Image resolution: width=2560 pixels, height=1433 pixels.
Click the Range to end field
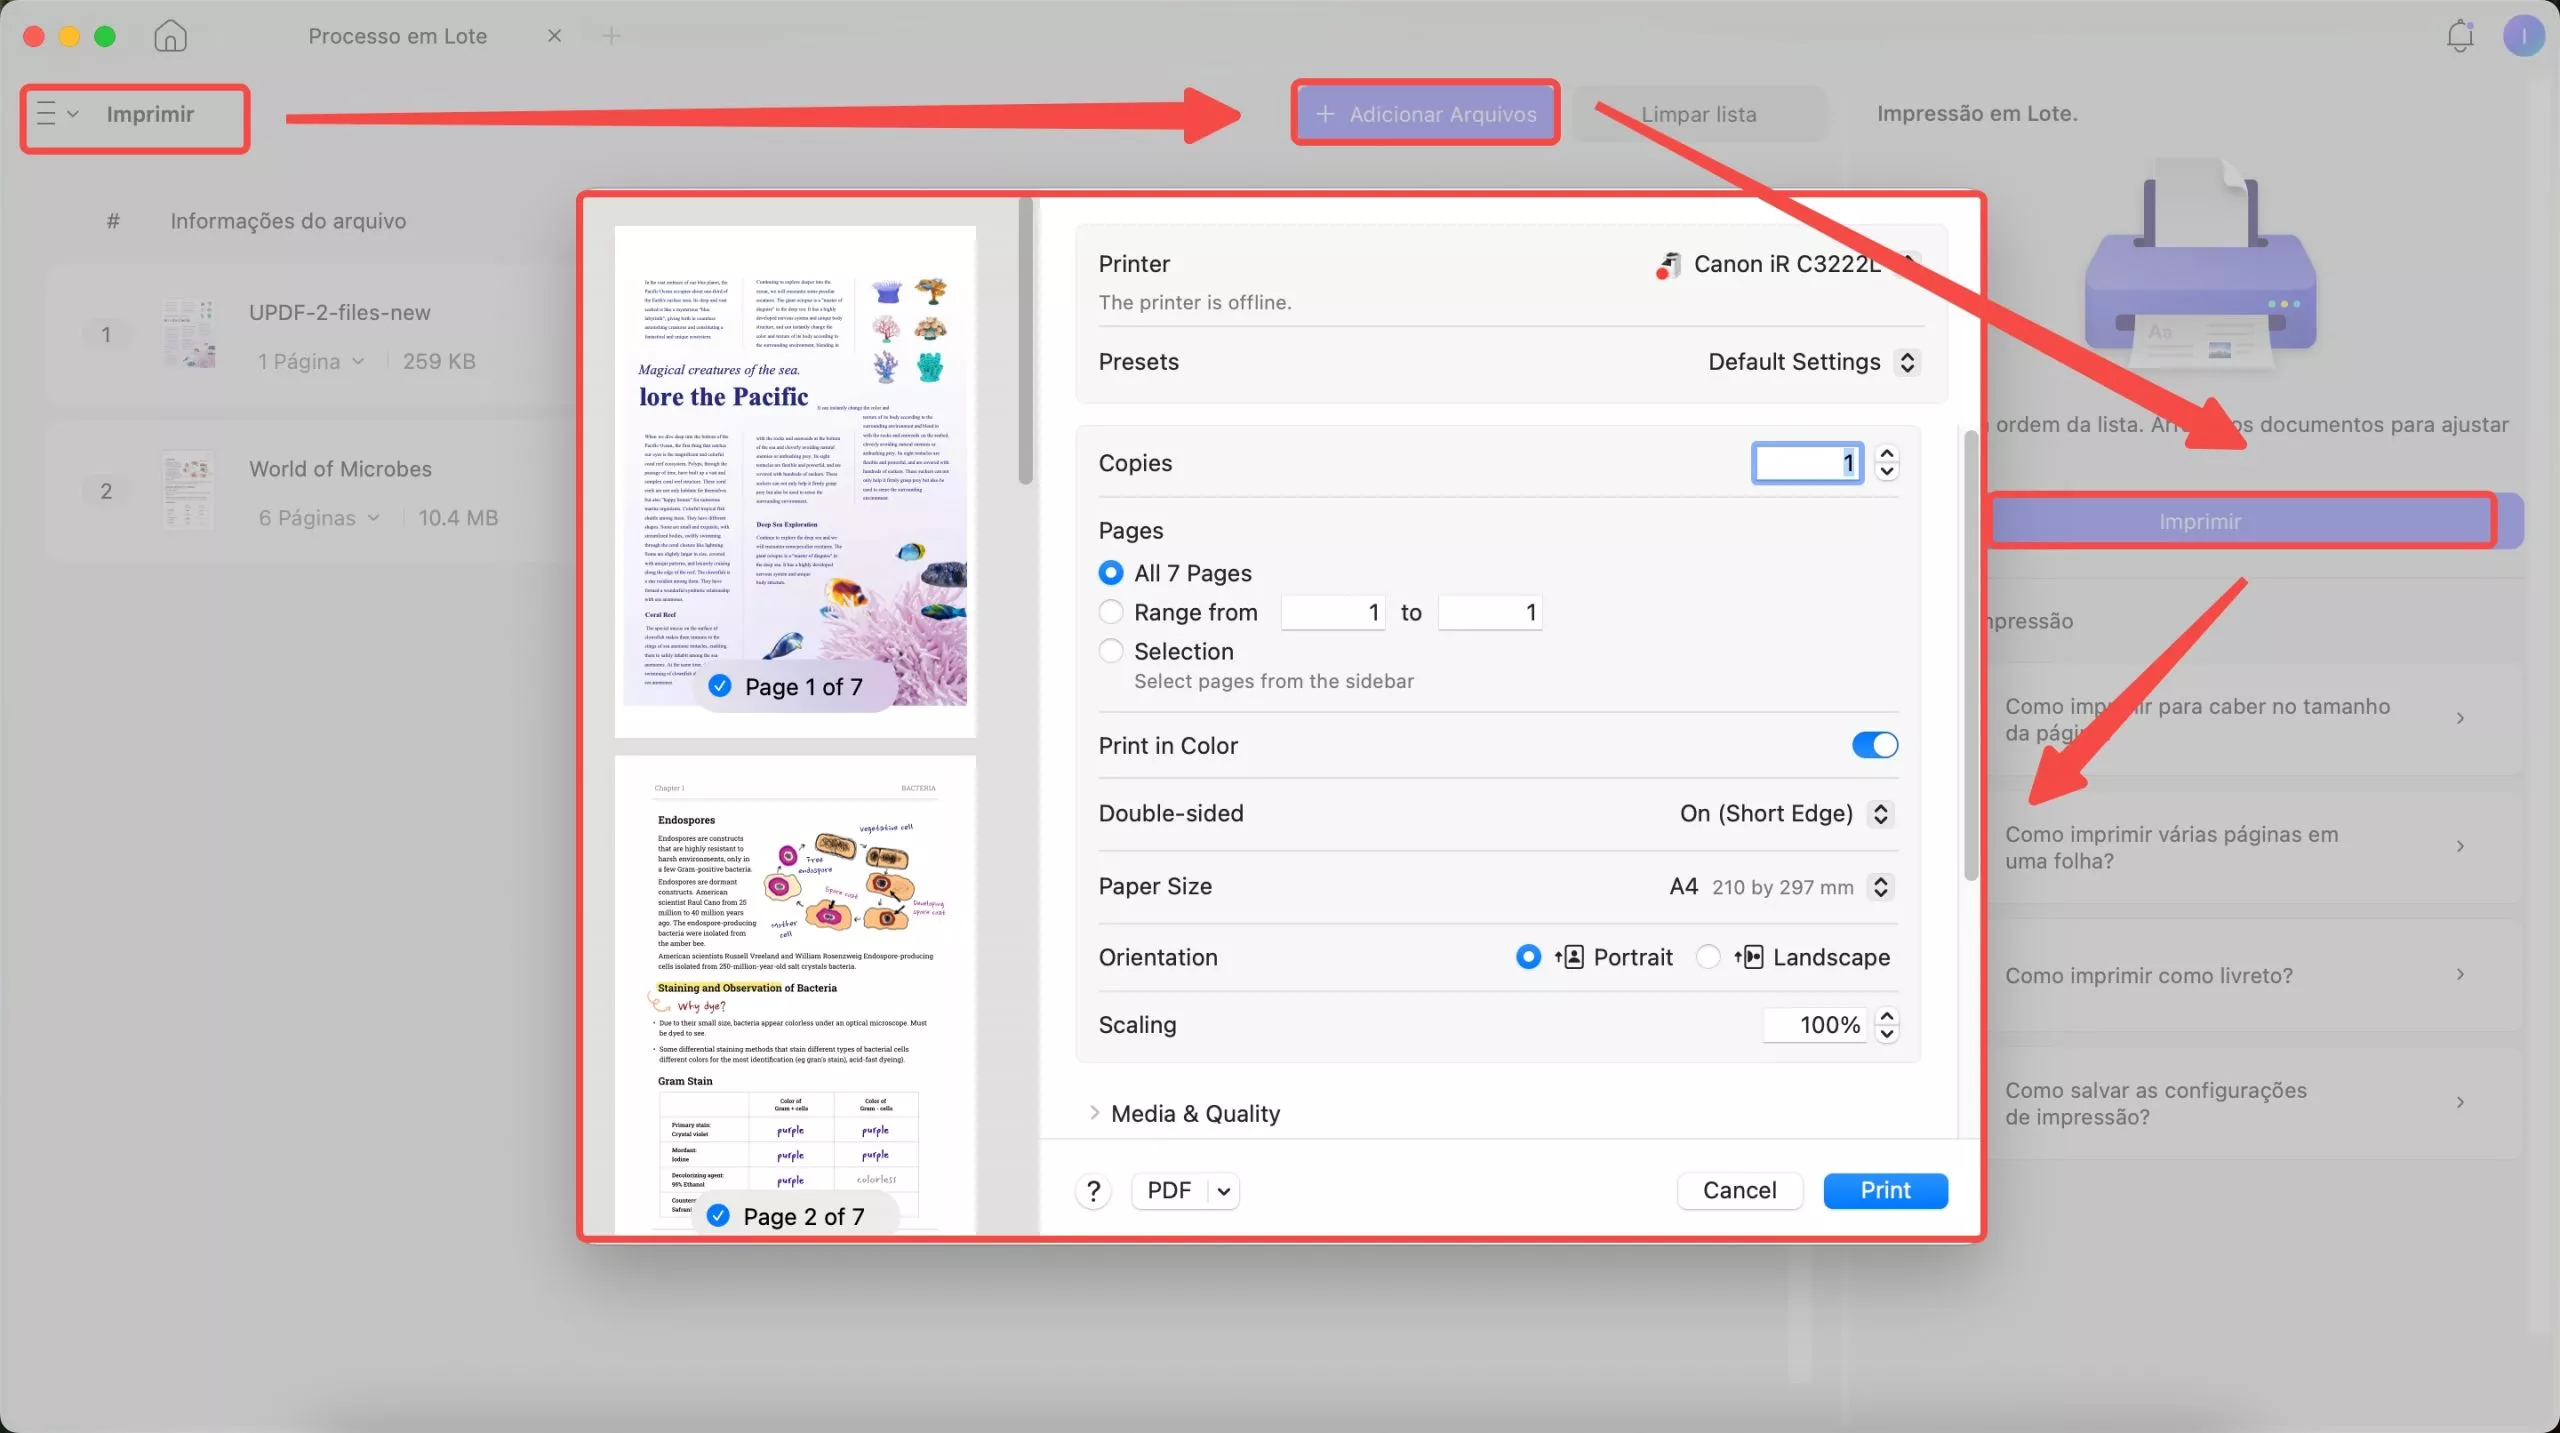click(x=1491, y=612)
